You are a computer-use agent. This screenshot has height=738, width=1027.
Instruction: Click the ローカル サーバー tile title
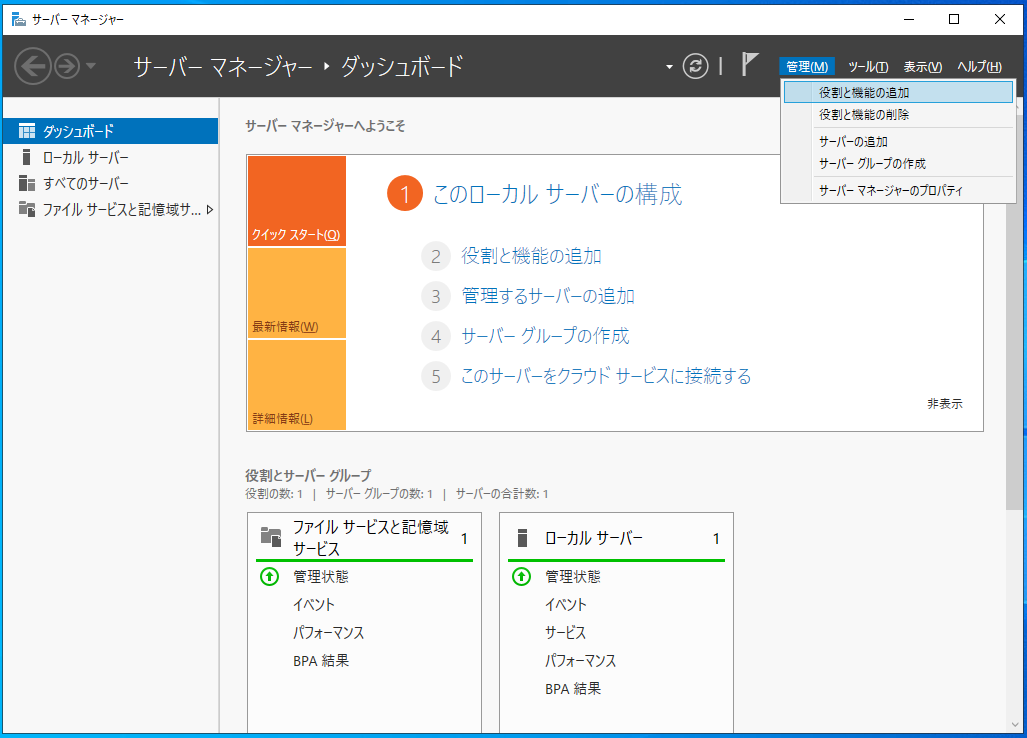593,538
